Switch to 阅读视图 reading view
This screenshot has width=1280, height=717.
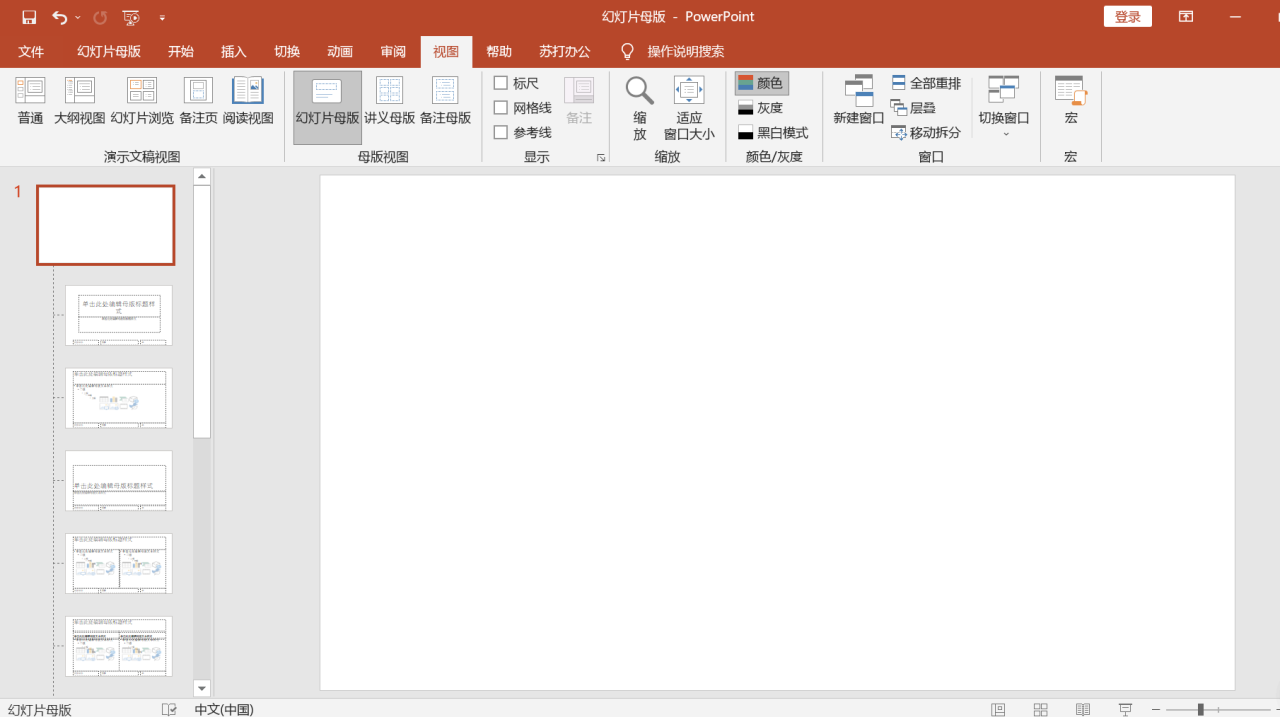[x=245, y=100]
